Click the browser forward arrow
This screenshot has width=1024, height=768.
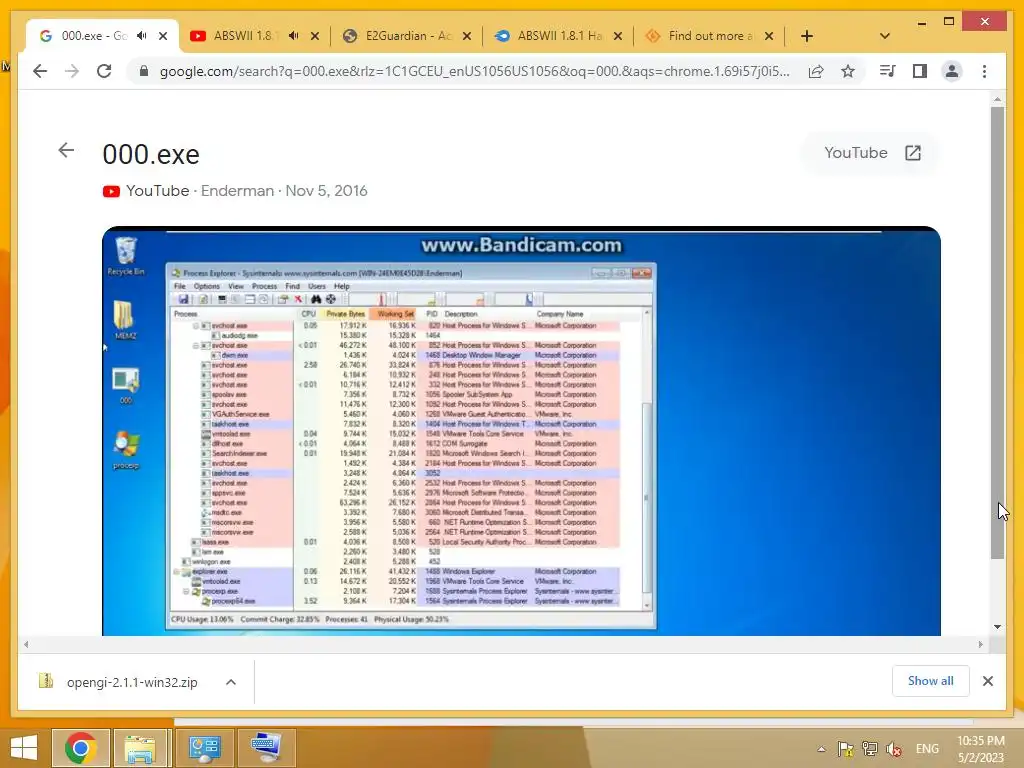point(72,71)
